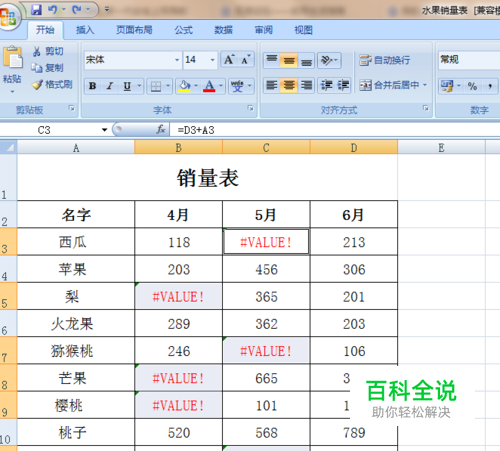Toggle italic formatting
Screen dimensions: 500x451
pyautogui.click(x=110, y=86)
